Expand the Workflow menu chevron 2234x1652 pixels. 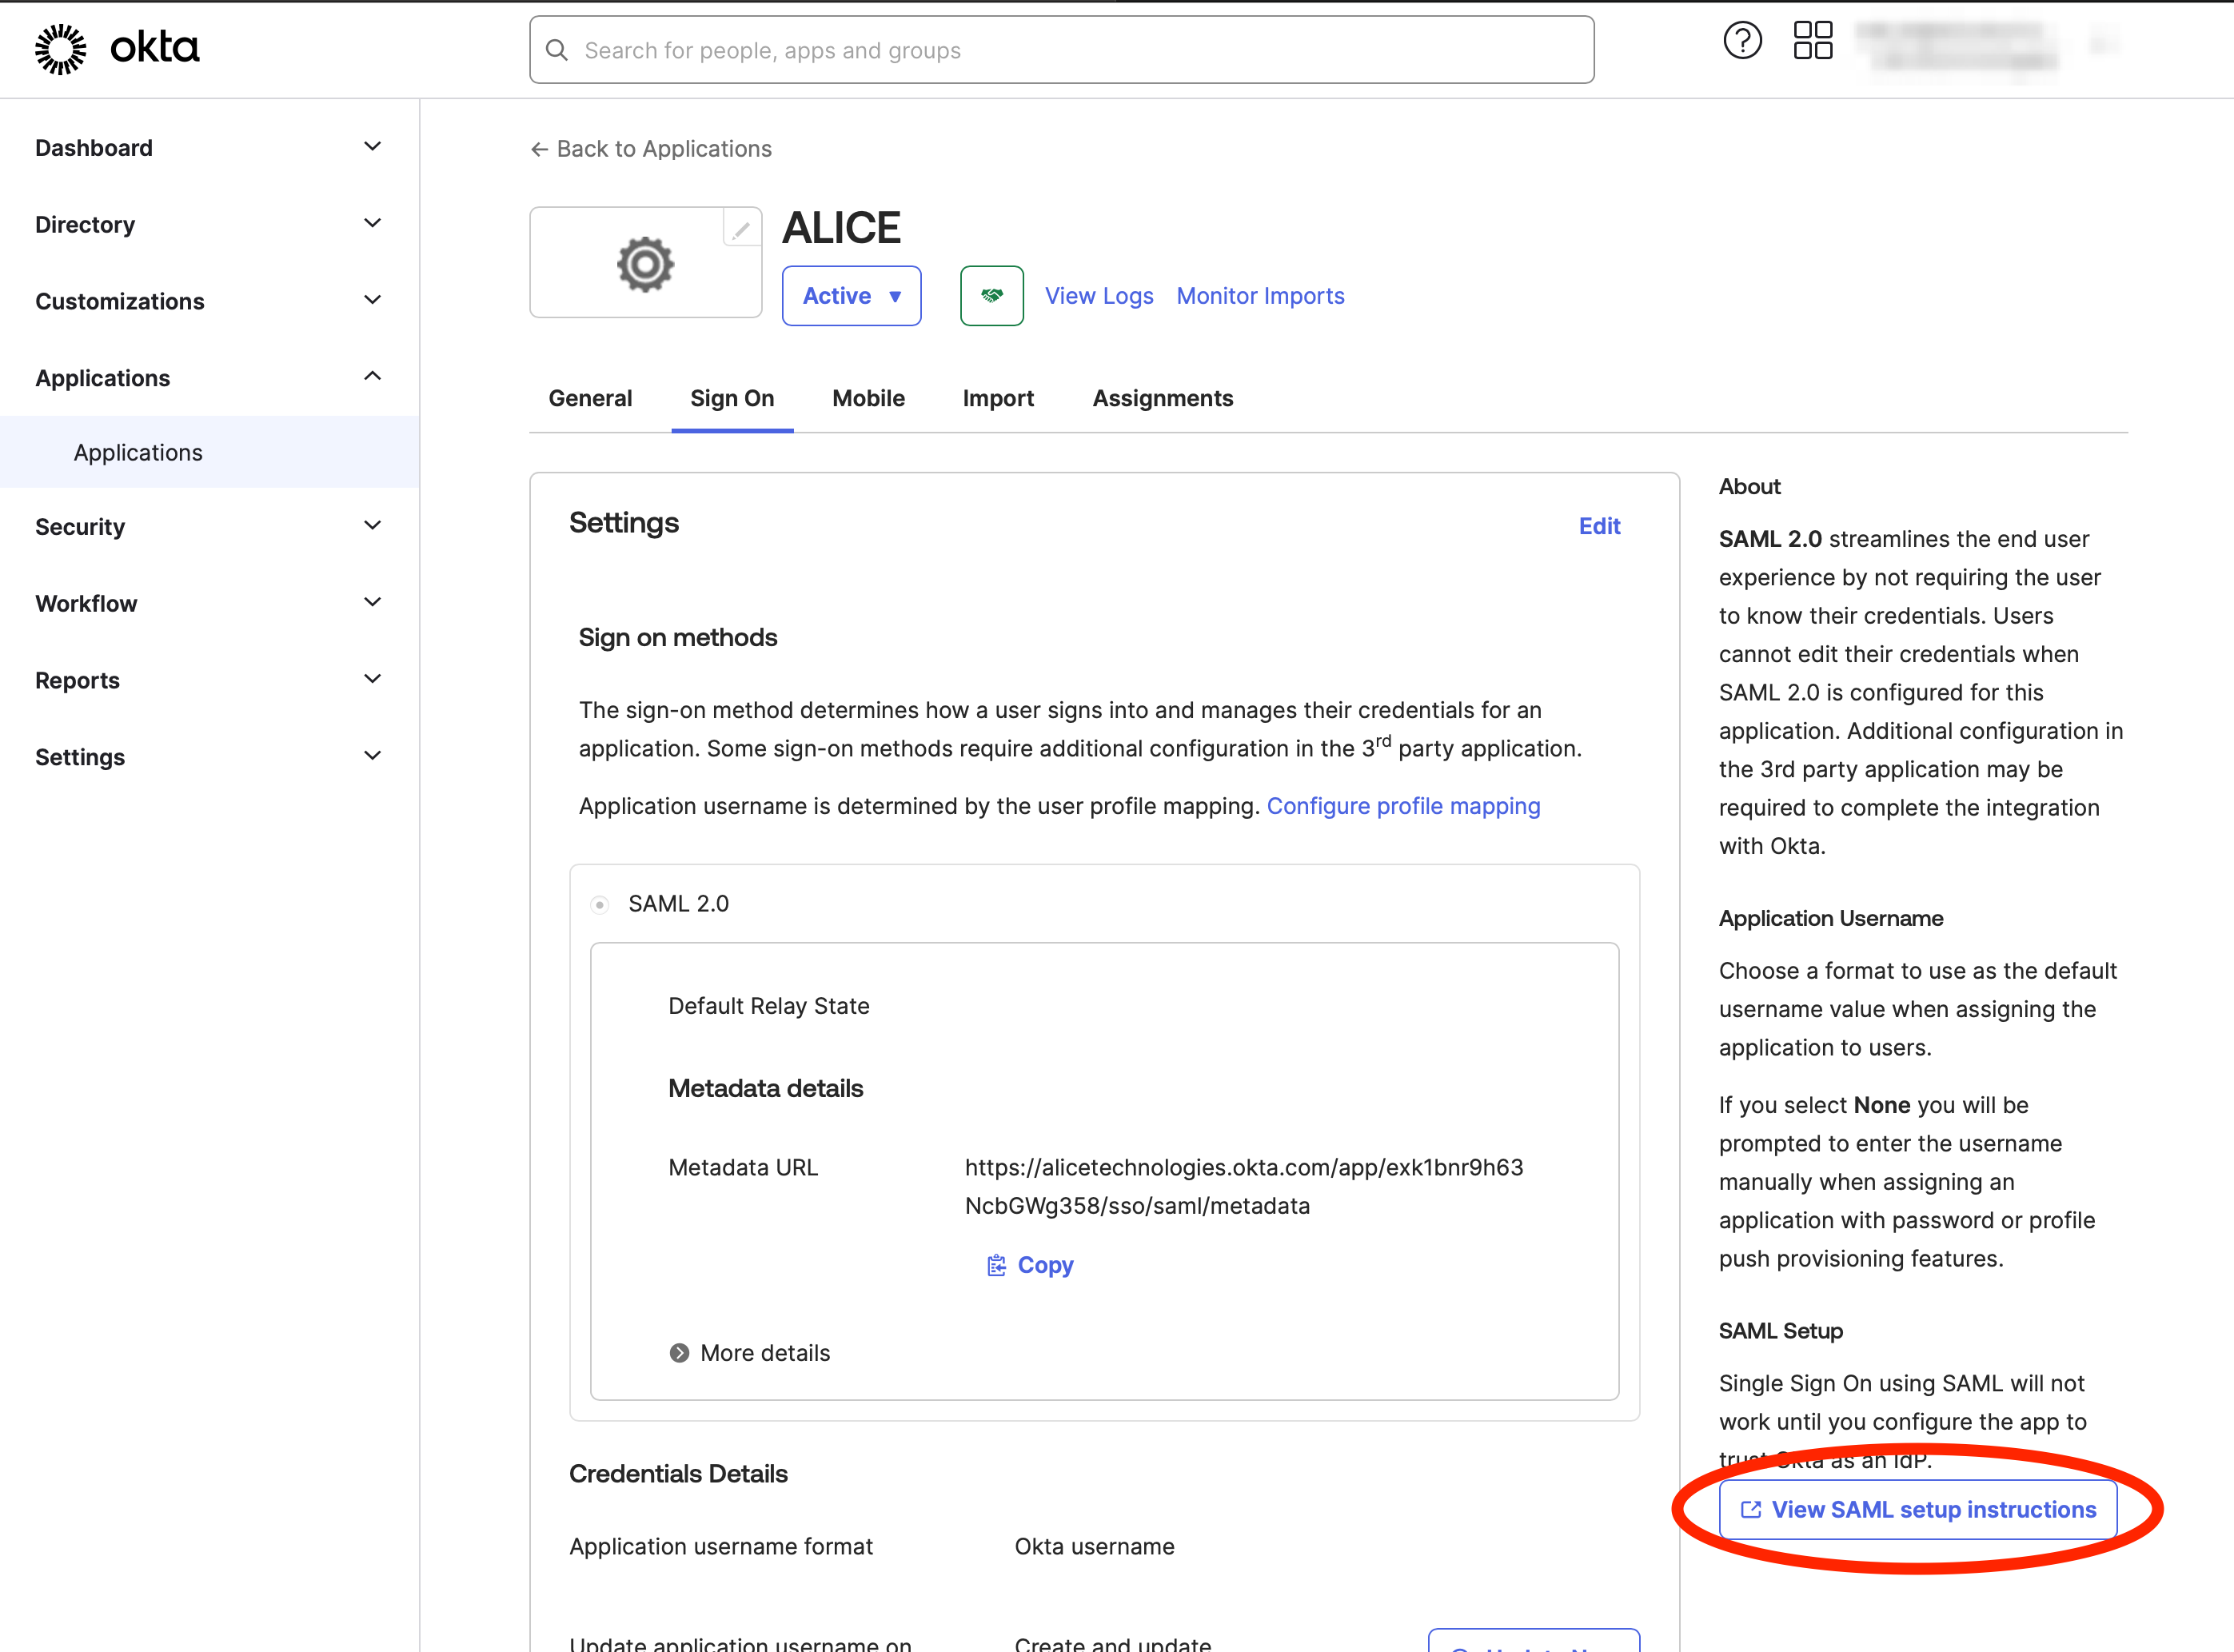point(372,602)
